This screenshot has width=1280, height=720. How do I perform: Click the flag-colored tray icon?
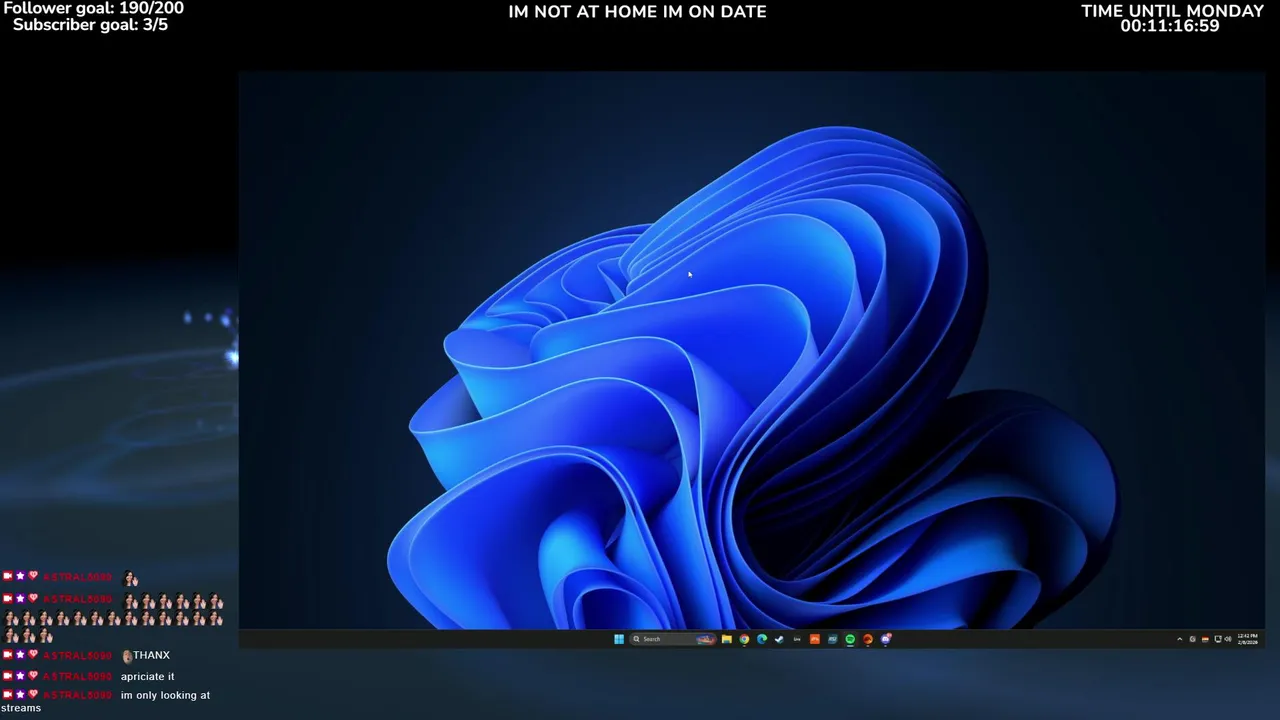[x=1205, y=639]
